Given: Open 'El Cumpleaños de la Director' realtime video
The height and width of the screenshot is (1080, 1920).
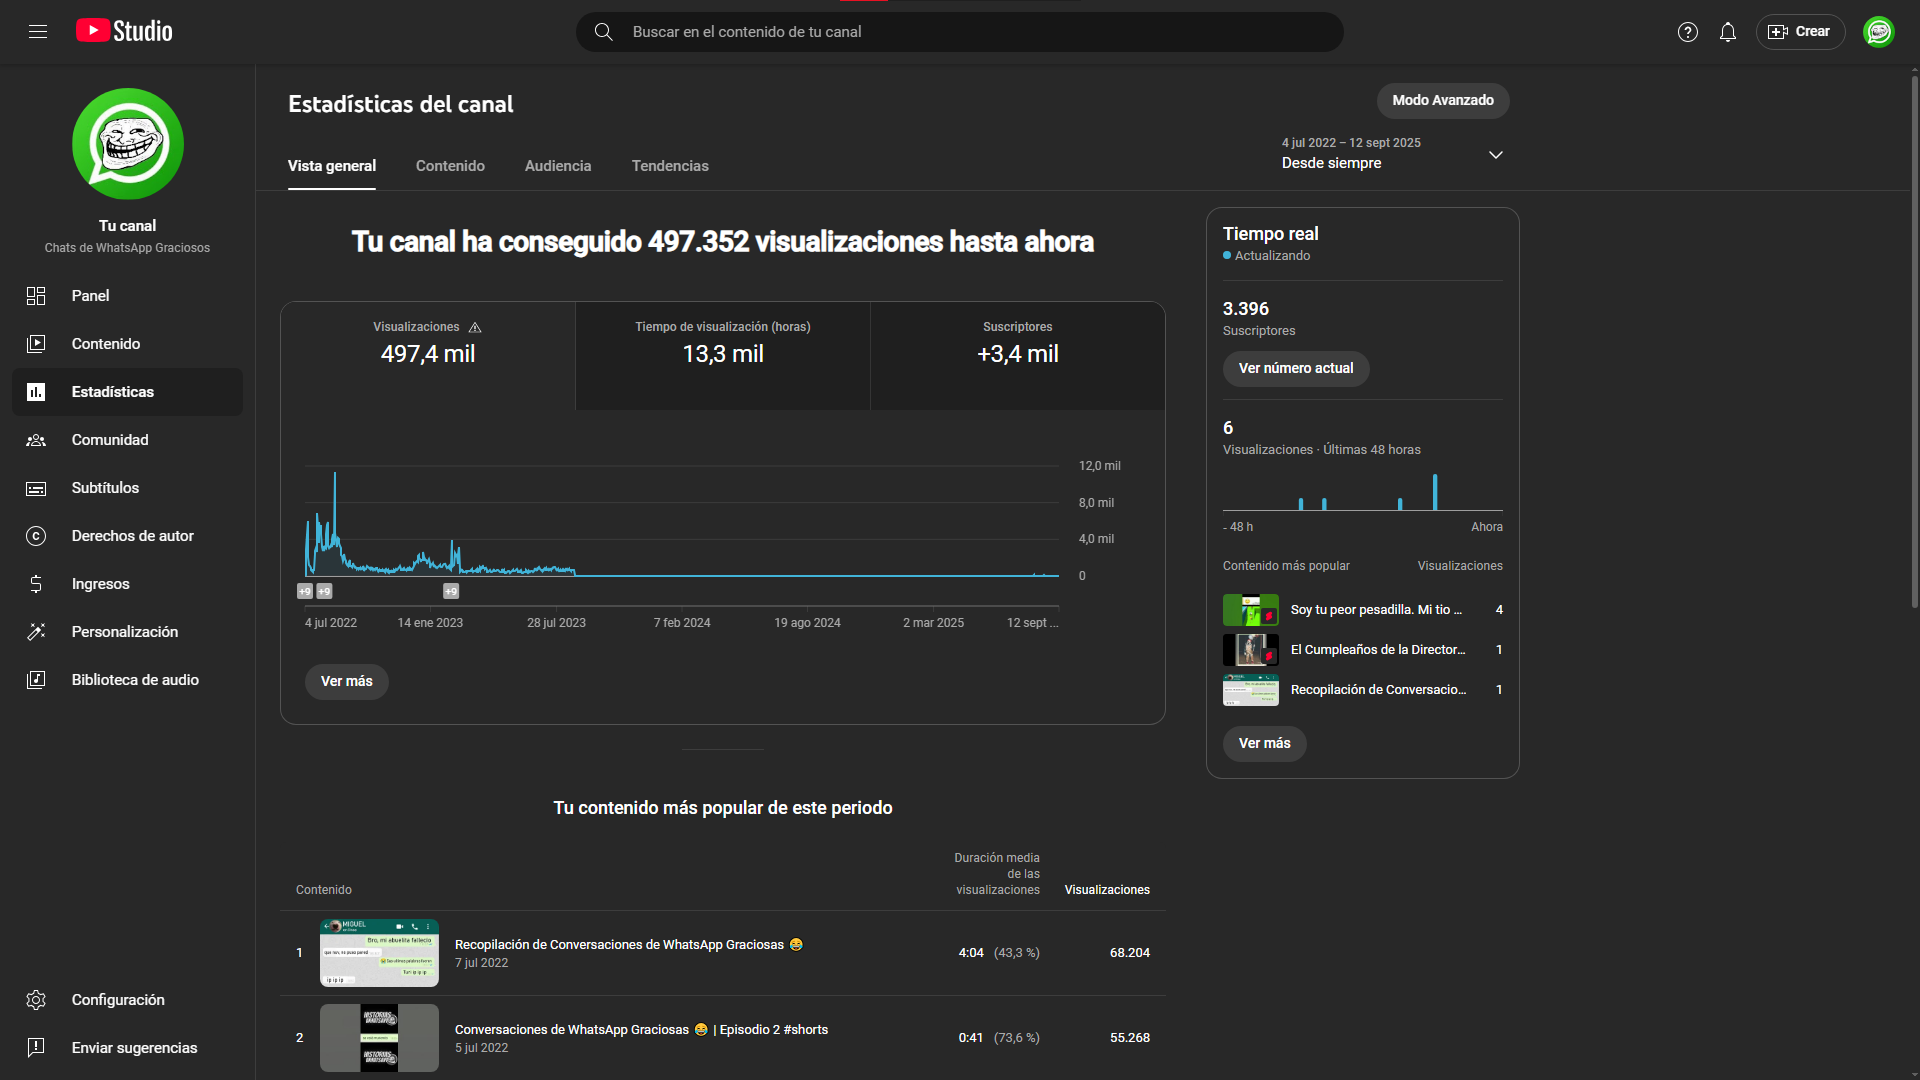Looking at the screenshot, I should [x=1378, y=650].
